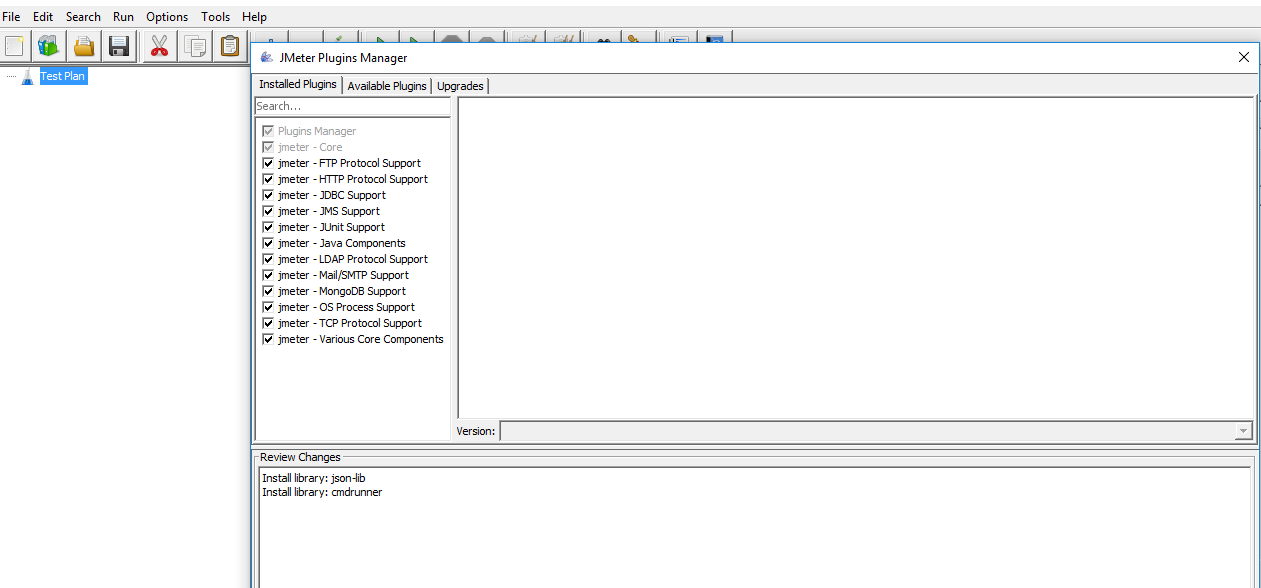Open the Help menu
The width and height of the screenshot is (1261, 588).
pos(255,16)
